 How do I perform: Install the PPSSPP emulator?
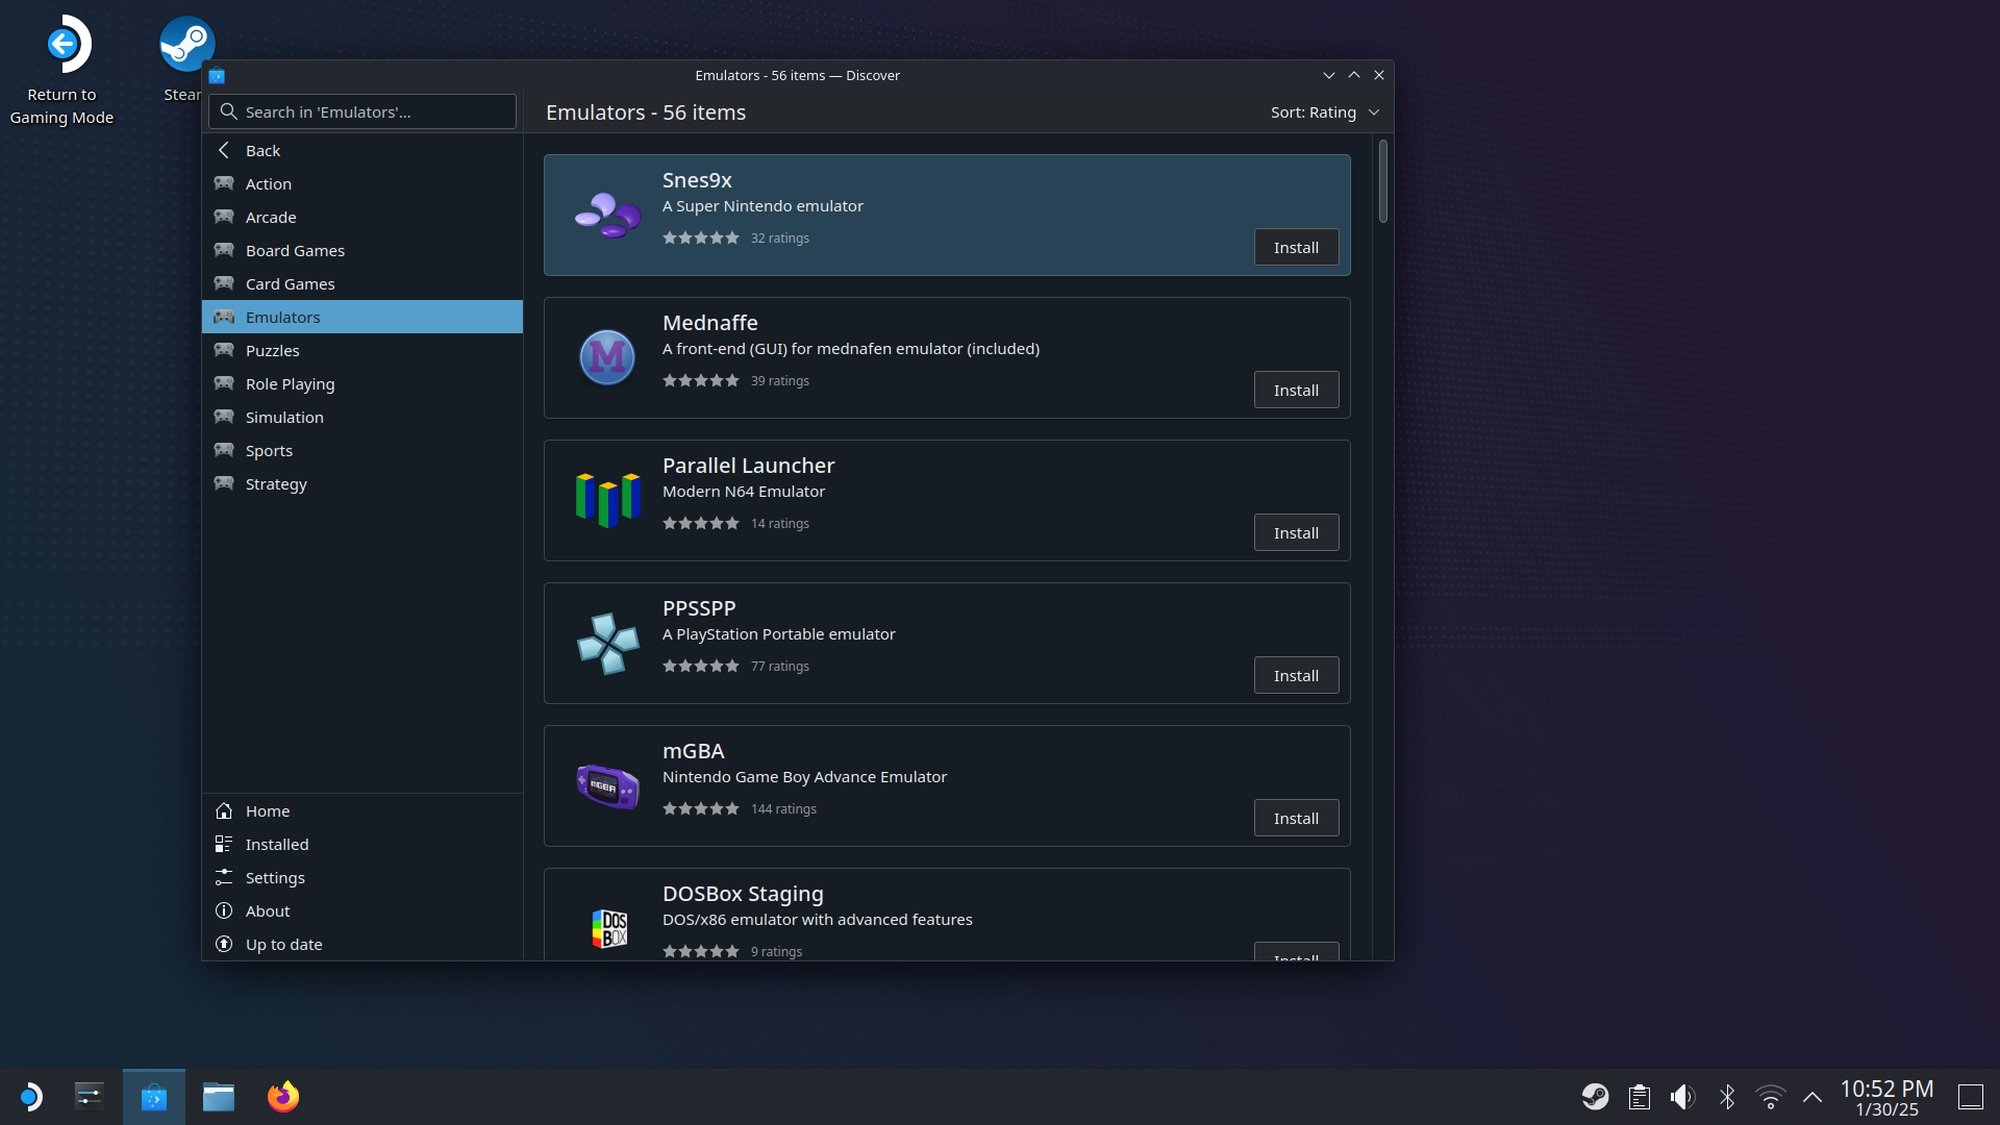(1295, 676)
